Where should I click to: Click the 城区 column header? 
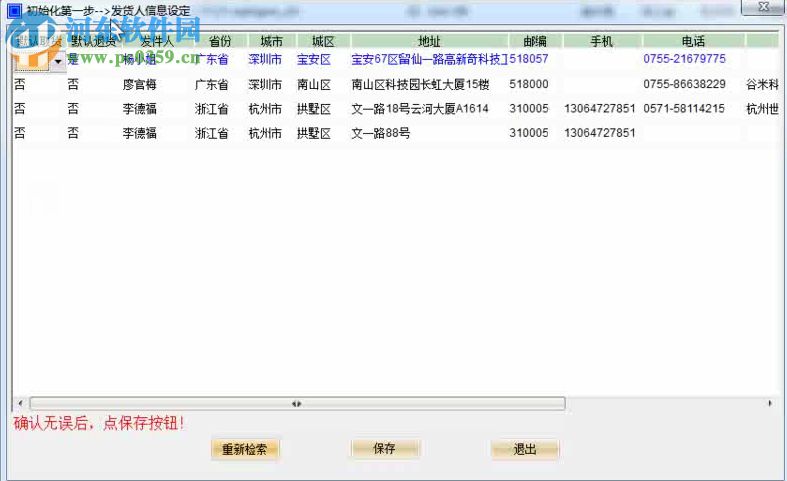tap(323, 41)
